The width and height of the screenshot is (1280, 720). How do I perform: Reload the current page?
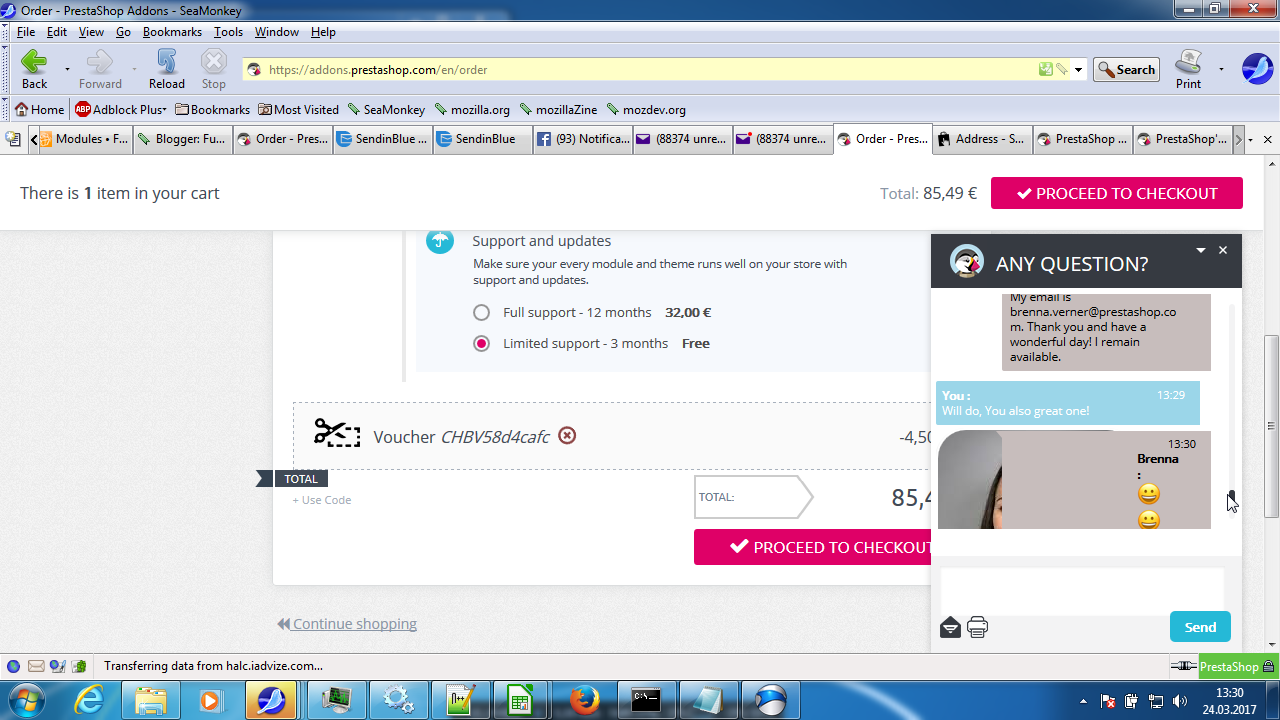click(x=167, y=69)
